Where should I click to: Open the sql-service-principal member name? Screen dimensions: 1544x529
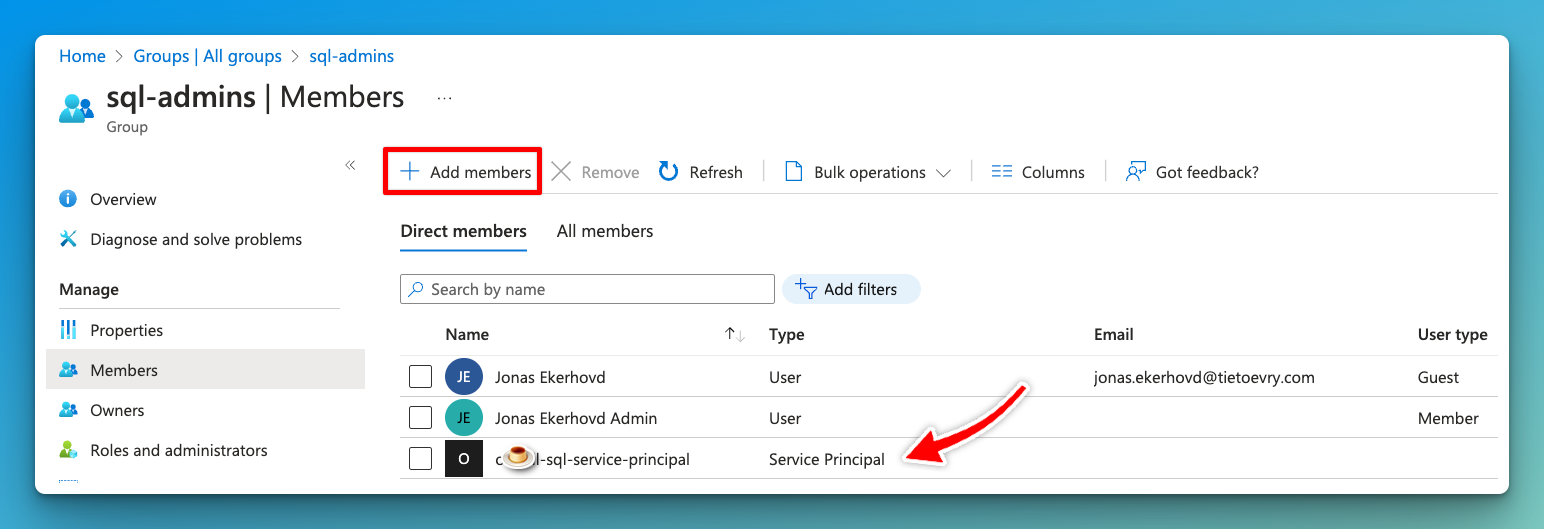(x=592, y=459)
